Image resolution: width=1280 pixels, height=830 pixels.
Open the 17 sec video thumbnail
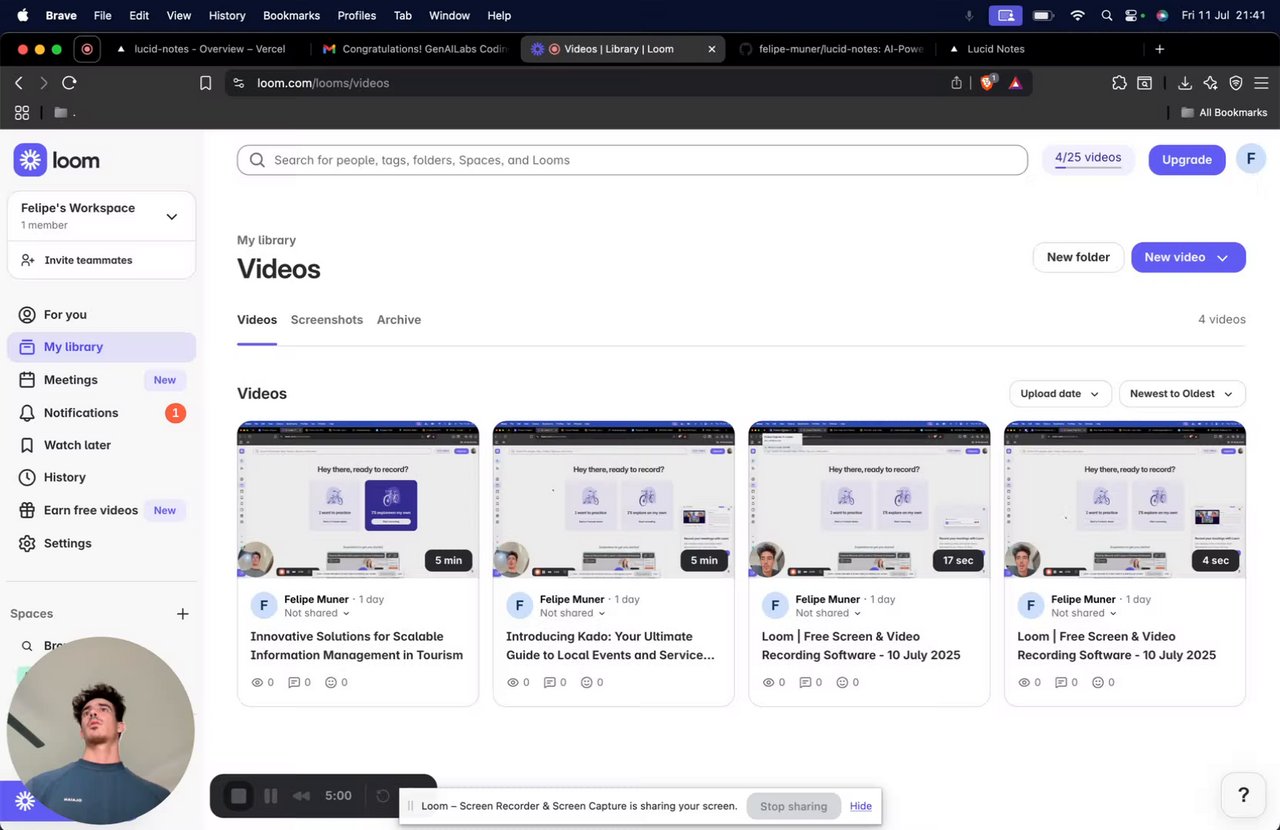pyautogui.click(x=869, y=499)
